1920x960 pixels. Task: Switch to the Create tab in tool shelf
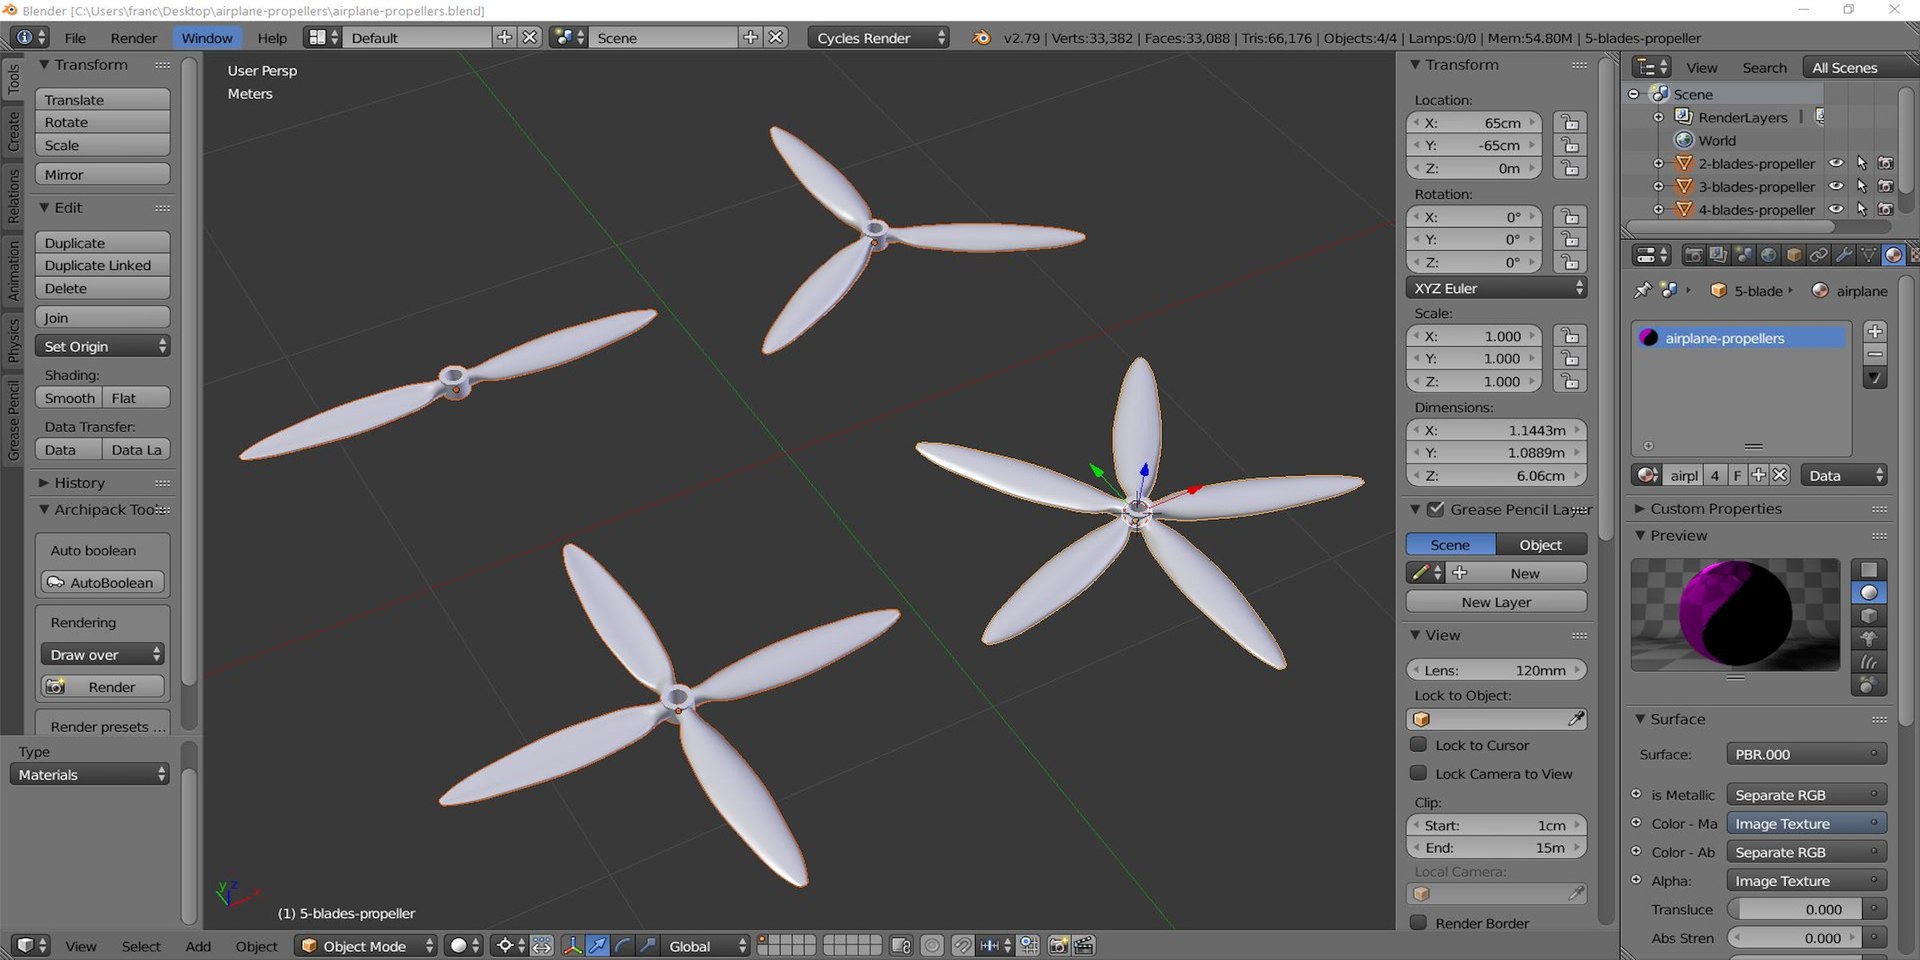[x=13, y=130]
